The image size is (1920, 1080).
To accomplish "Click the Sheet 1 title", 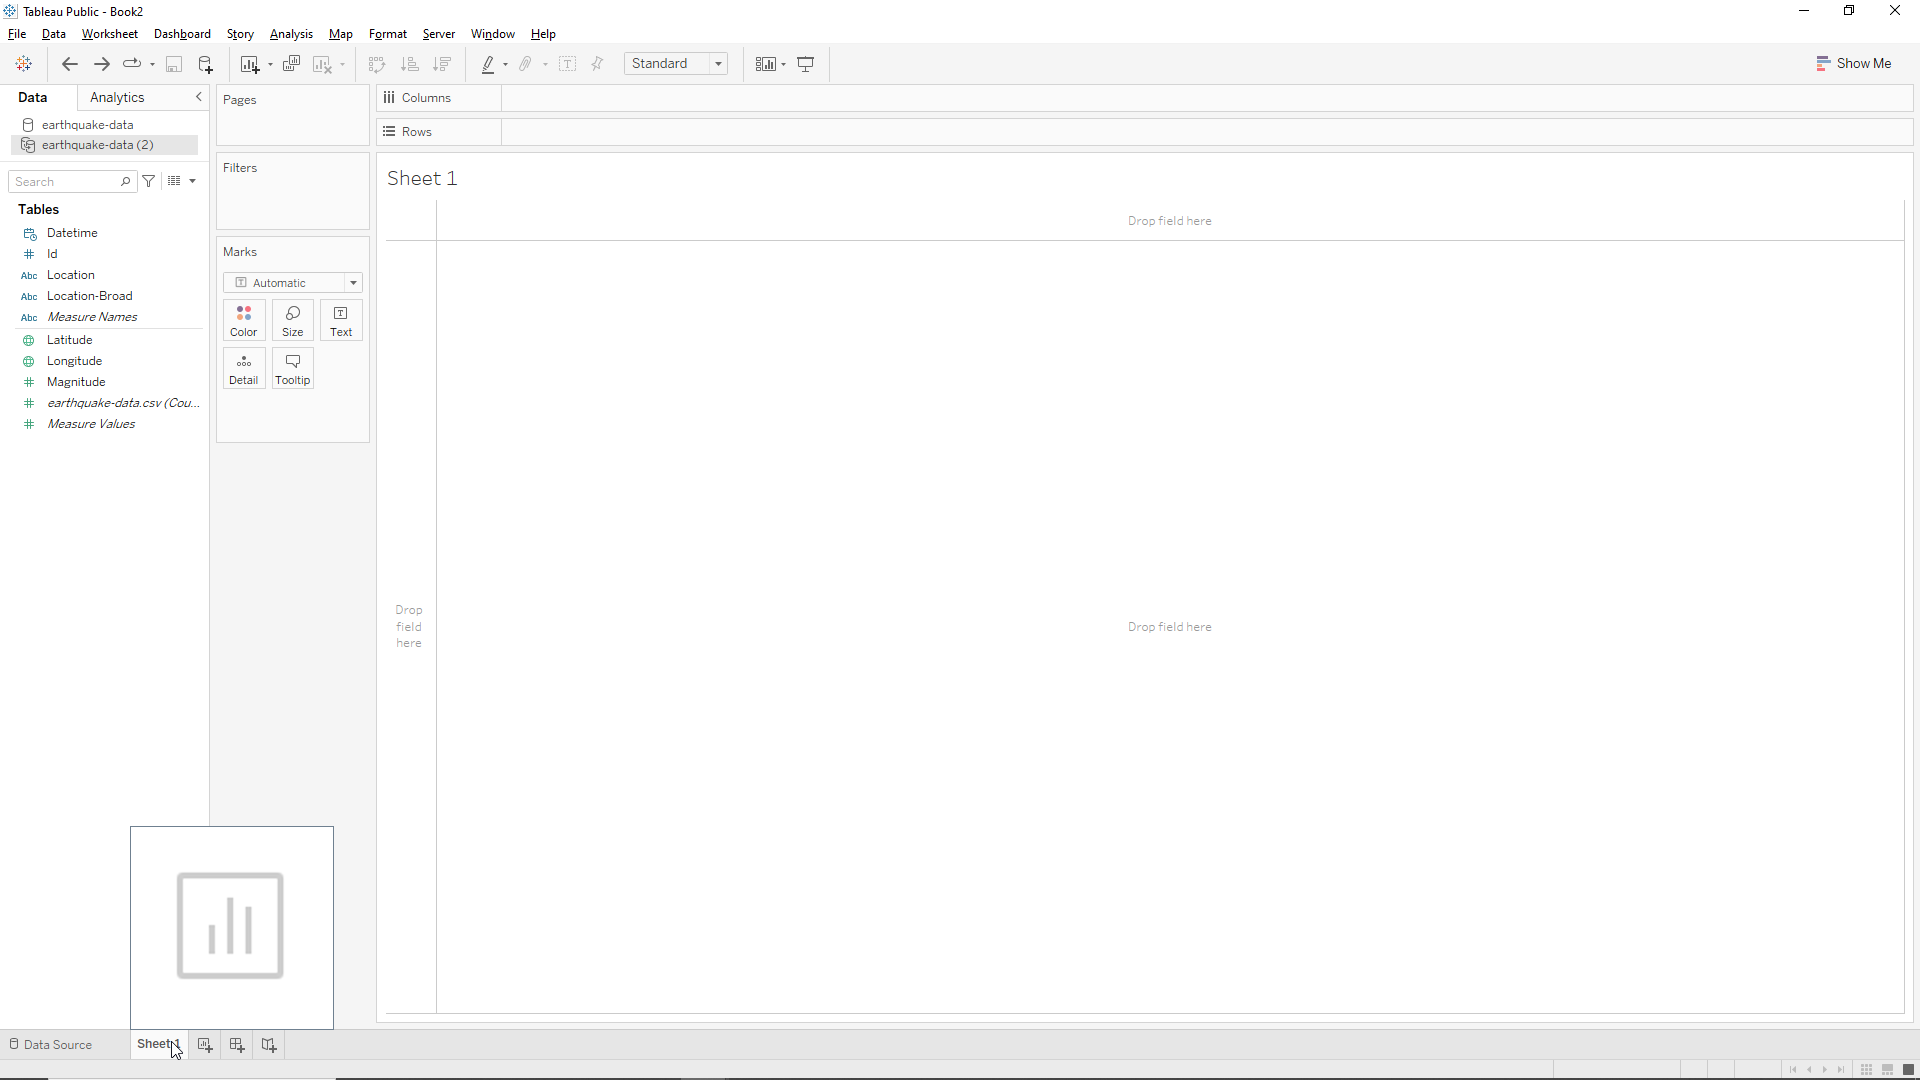I will [422, 178].
